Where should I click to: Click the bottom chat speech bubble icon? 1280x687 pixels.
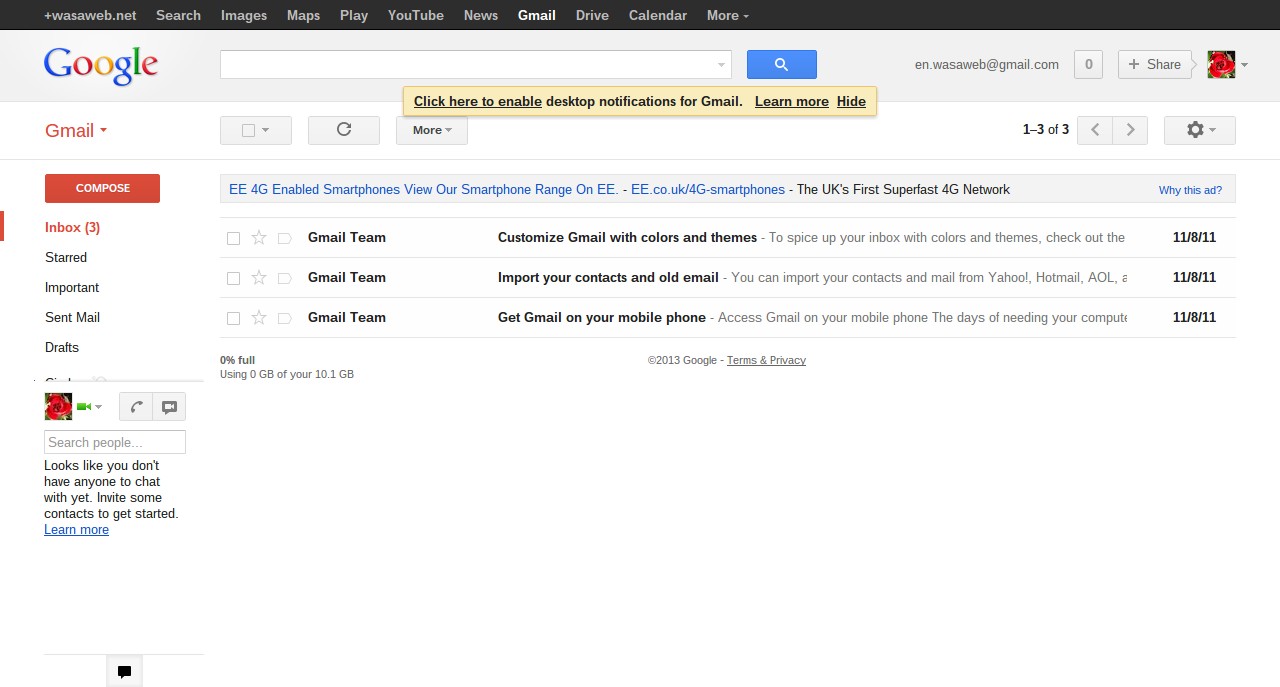[x=124, y=671]
